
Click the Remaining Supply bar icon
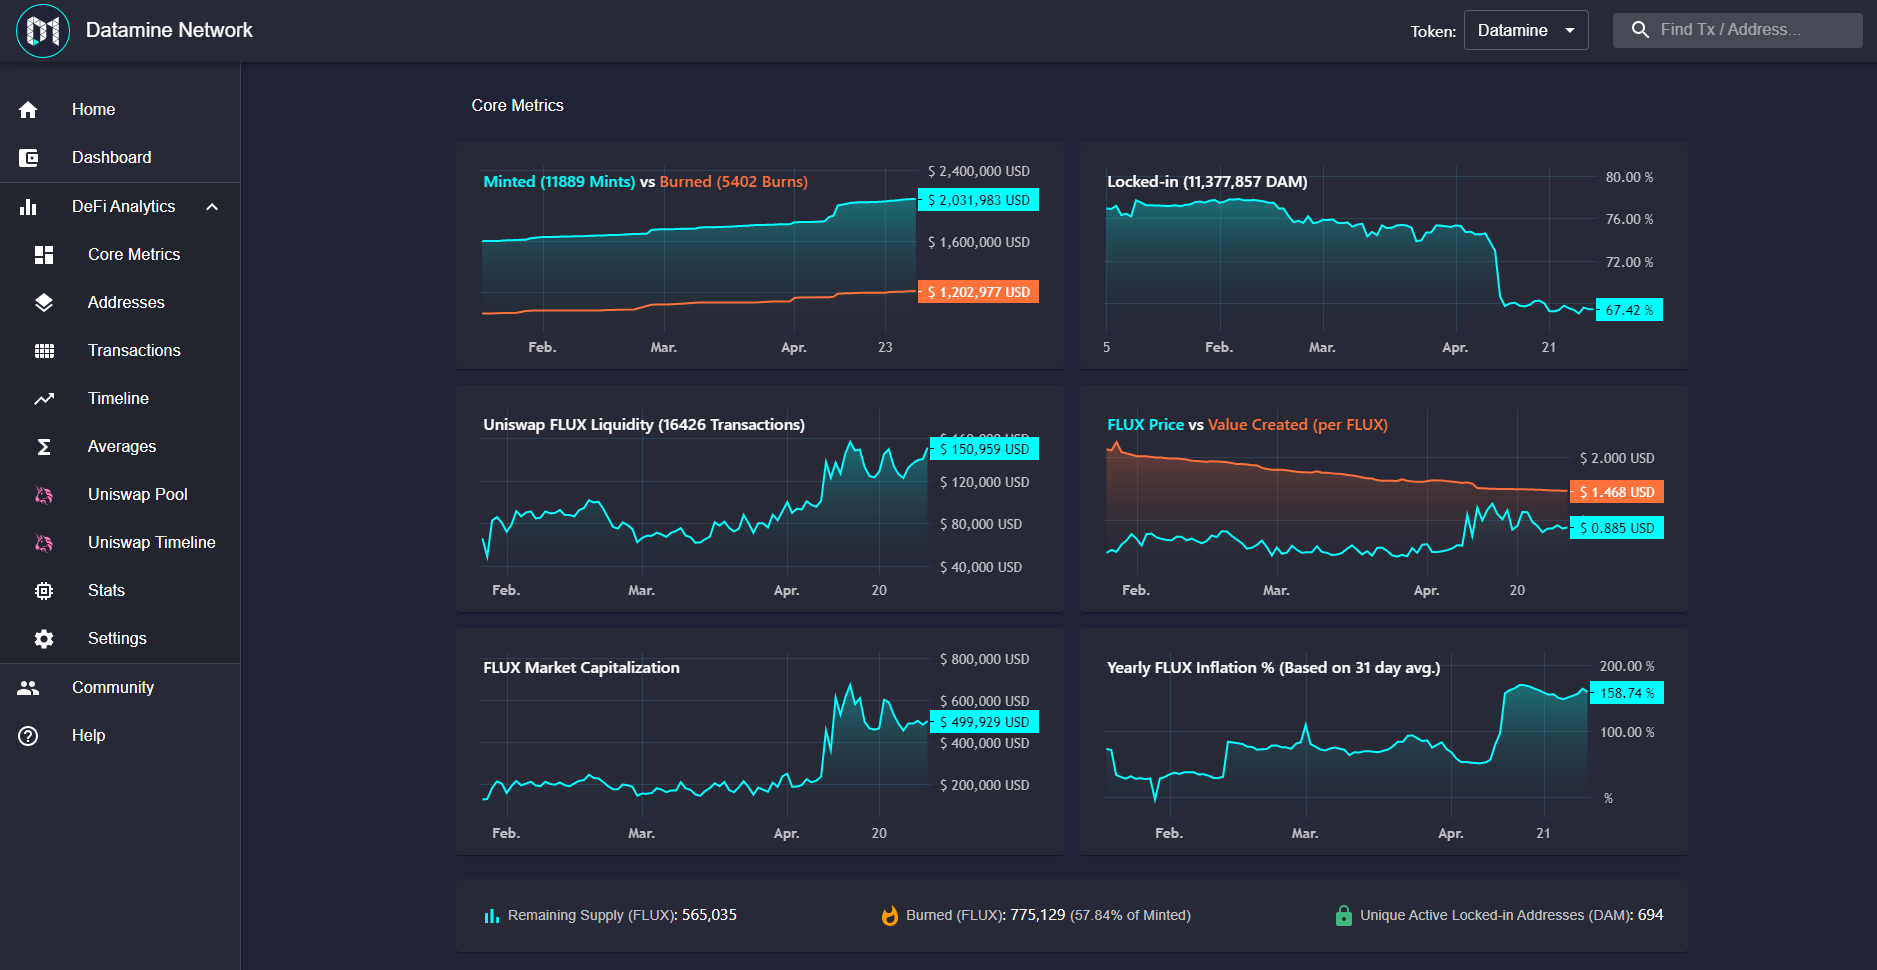(491, 916)
